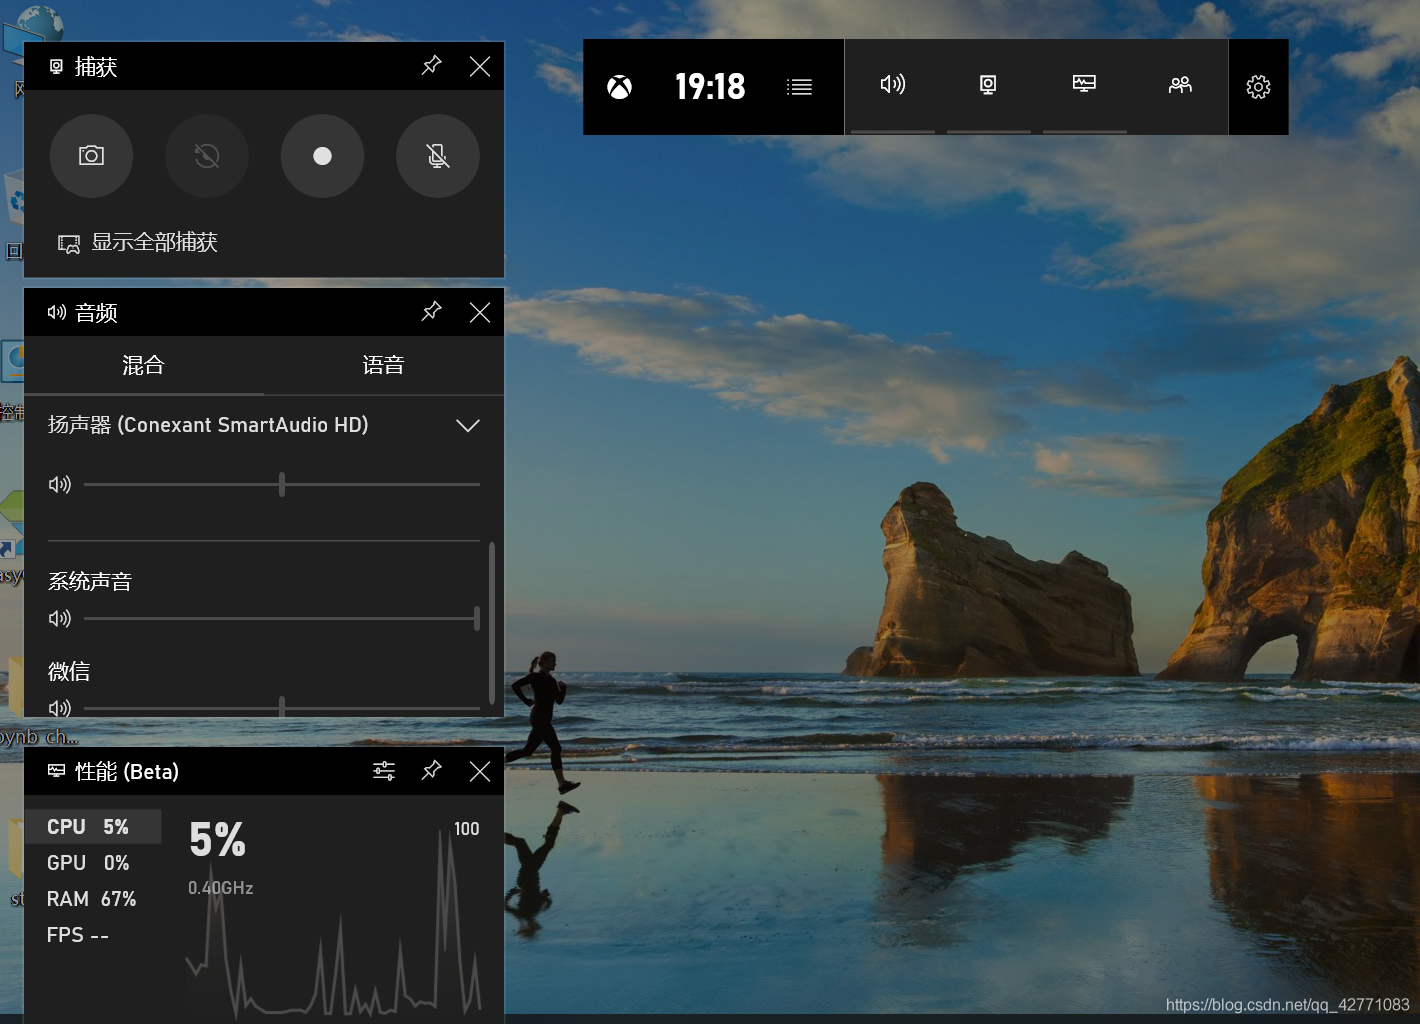Image resolution: width=1420 pixels, height=1024 pixels.
Task: Close the 性能 (Beta) widget
Action: 480,771
